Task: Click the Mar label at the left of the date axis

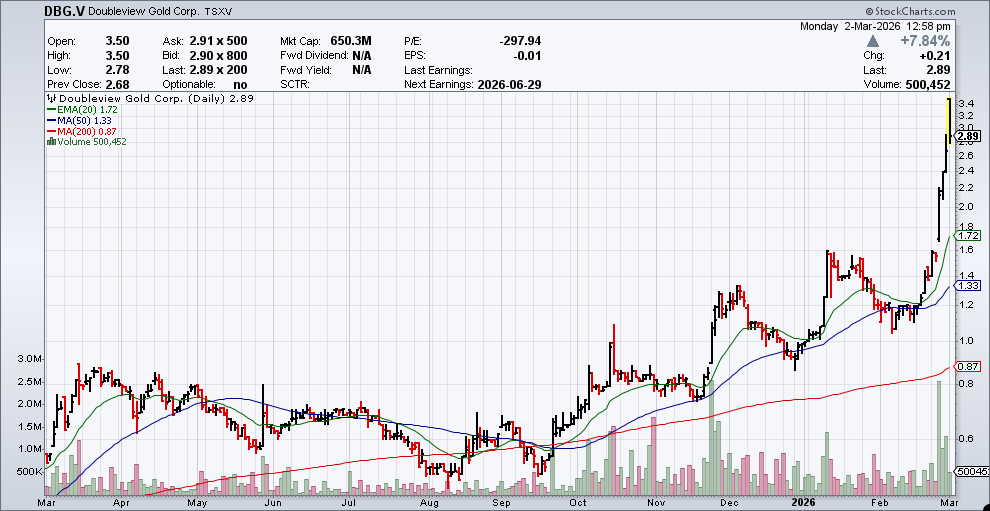Action: click(x=47, y=503)
